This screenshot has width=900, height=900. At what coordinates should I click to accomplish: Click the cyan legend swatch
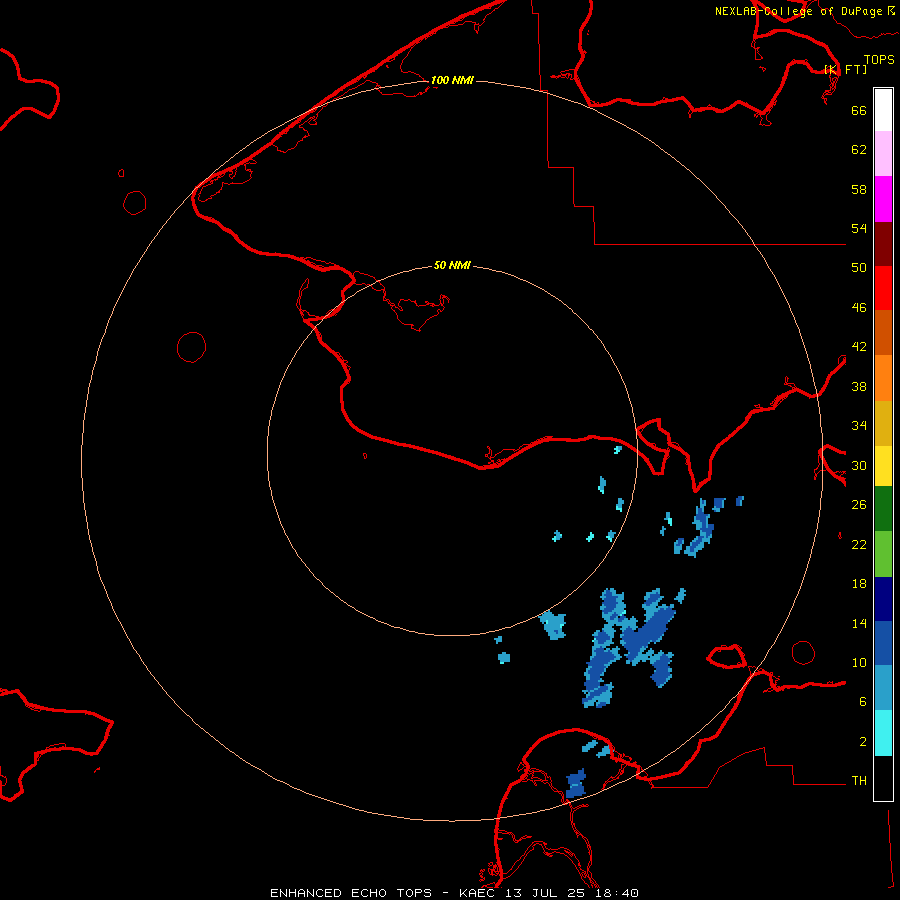[883, 733]
